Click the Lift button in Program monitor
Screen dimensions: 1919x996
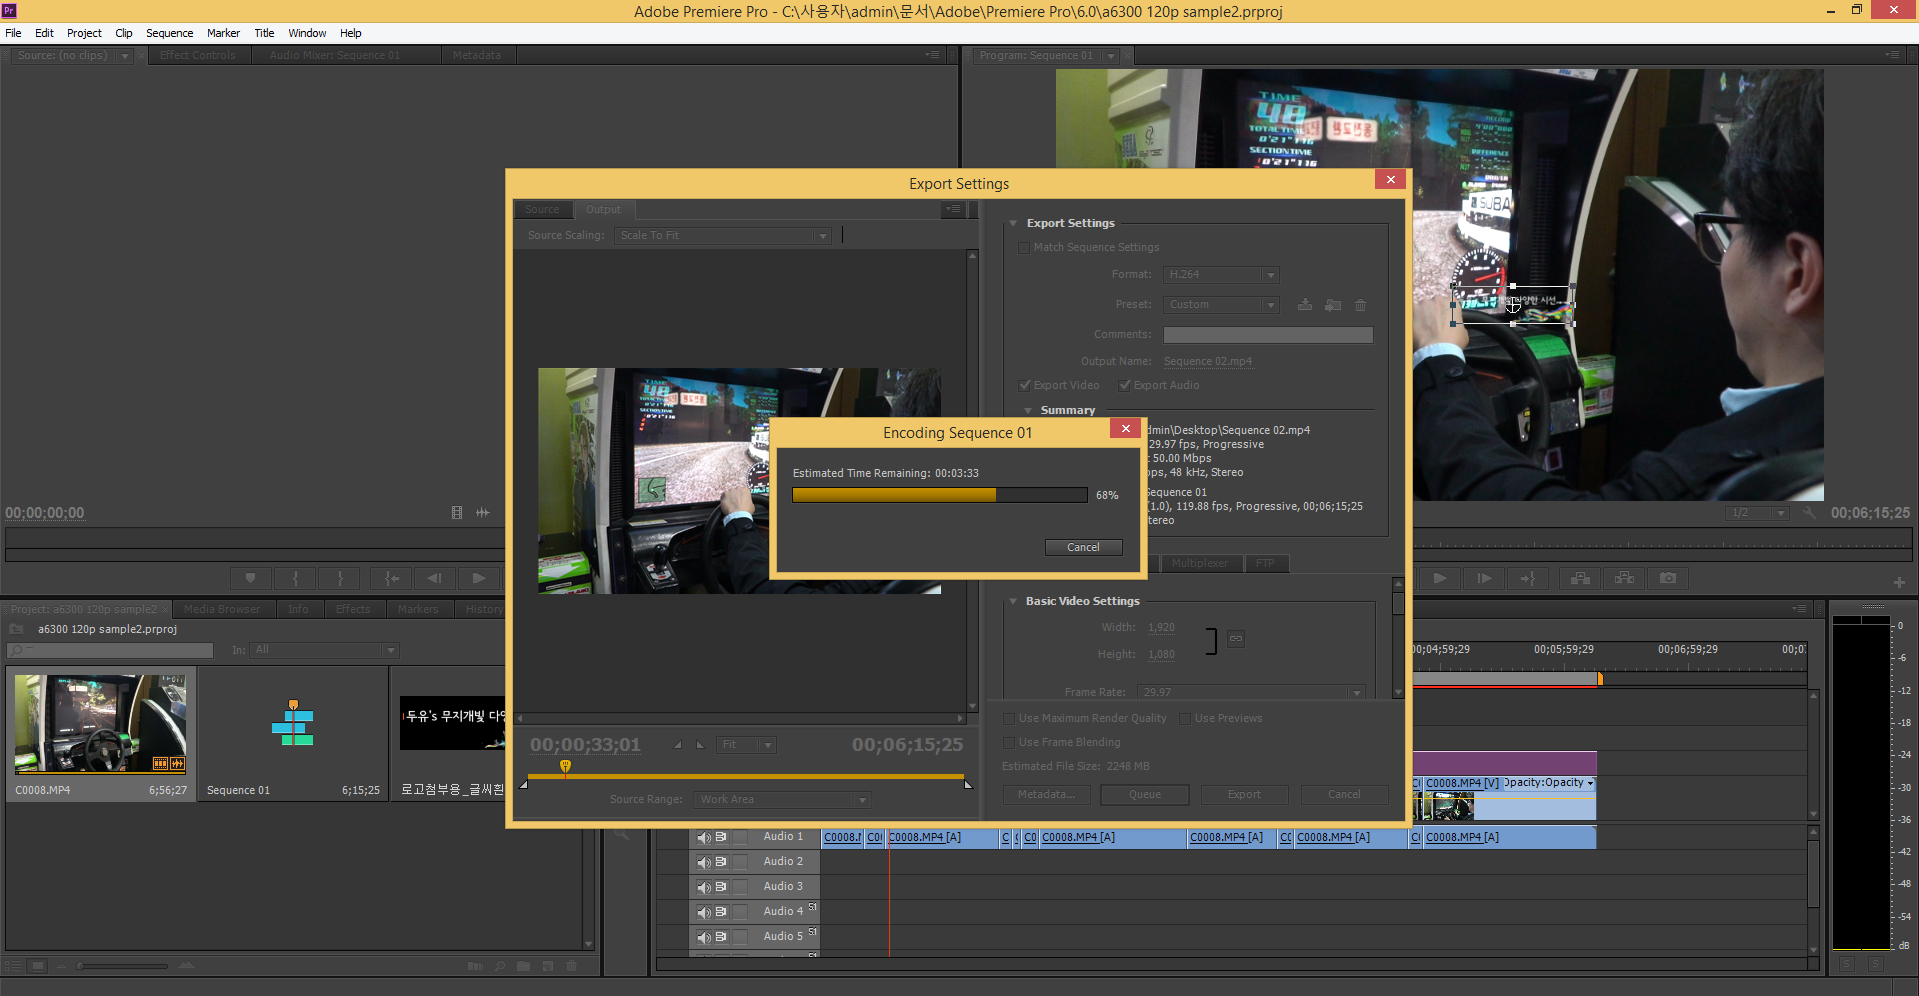coord(1580,578)
